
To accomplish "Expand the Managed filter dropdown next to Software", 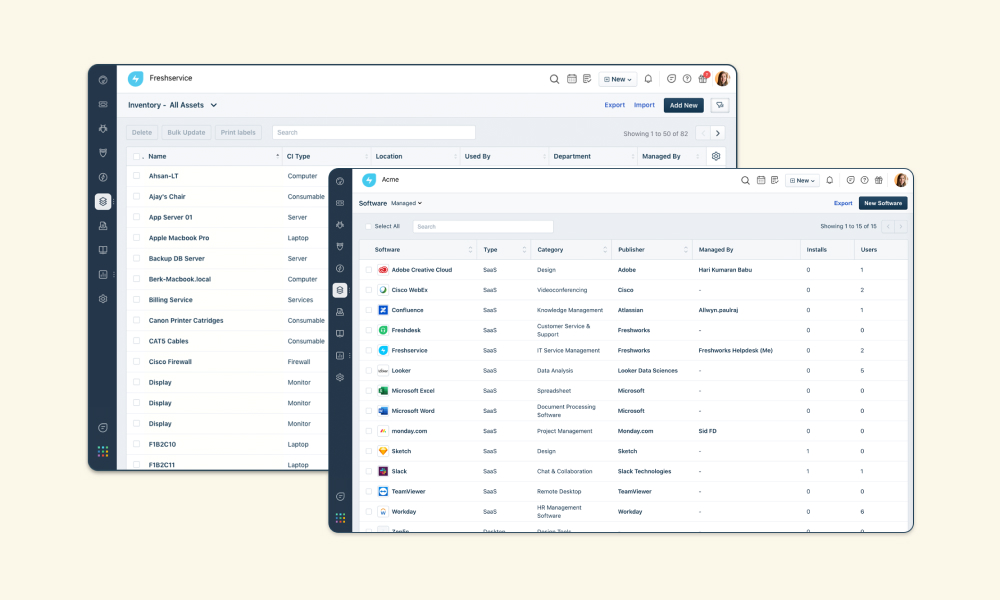I will click(x=406, y=203).
